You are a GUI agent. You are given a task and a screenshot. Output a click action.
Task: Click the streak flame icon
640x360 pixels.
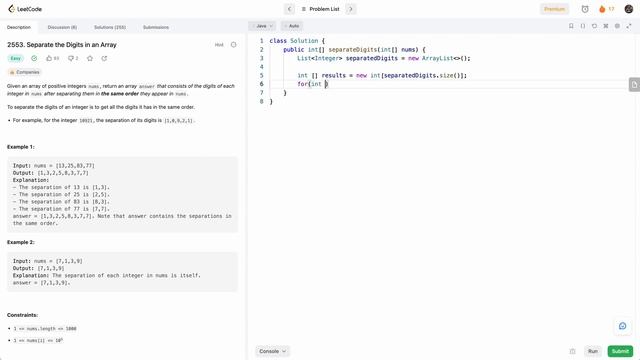[602, 9]
